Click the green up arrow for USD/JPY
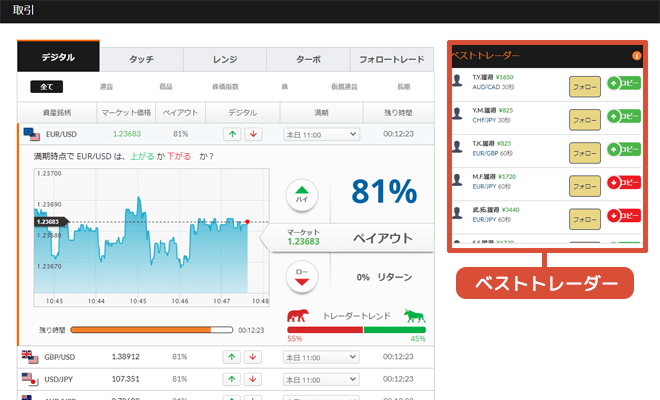660x400 pixels. point(232,379)
